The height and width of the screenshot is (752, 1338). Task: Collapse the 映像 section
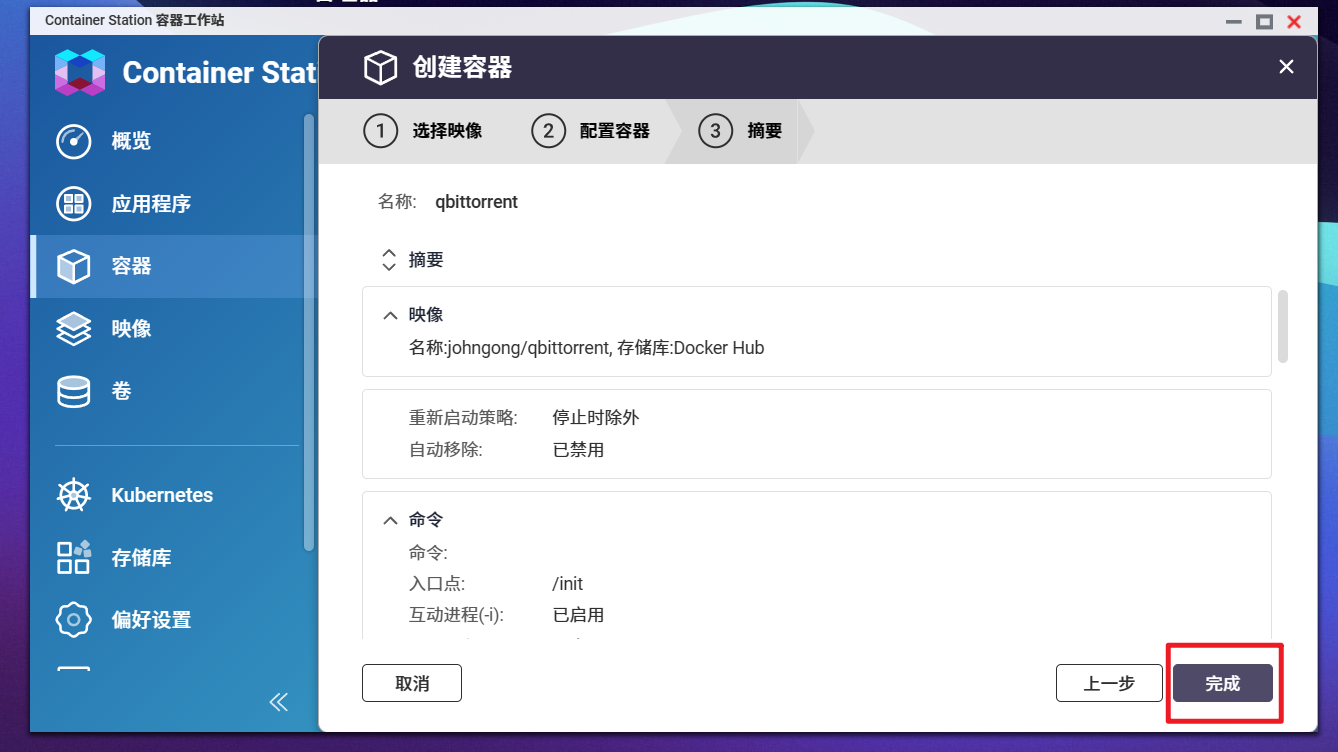point(390,315)
